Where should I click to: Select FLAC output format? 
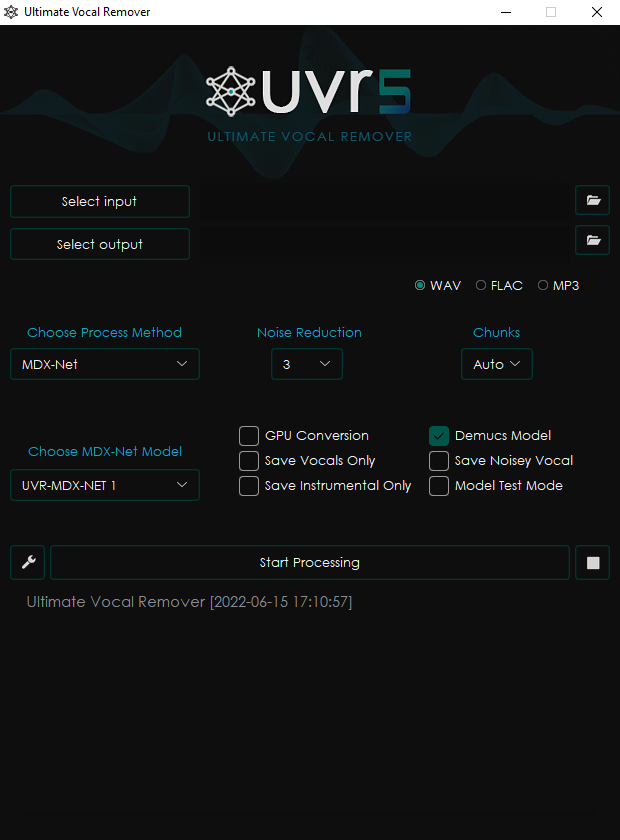[x=481, y=286]
